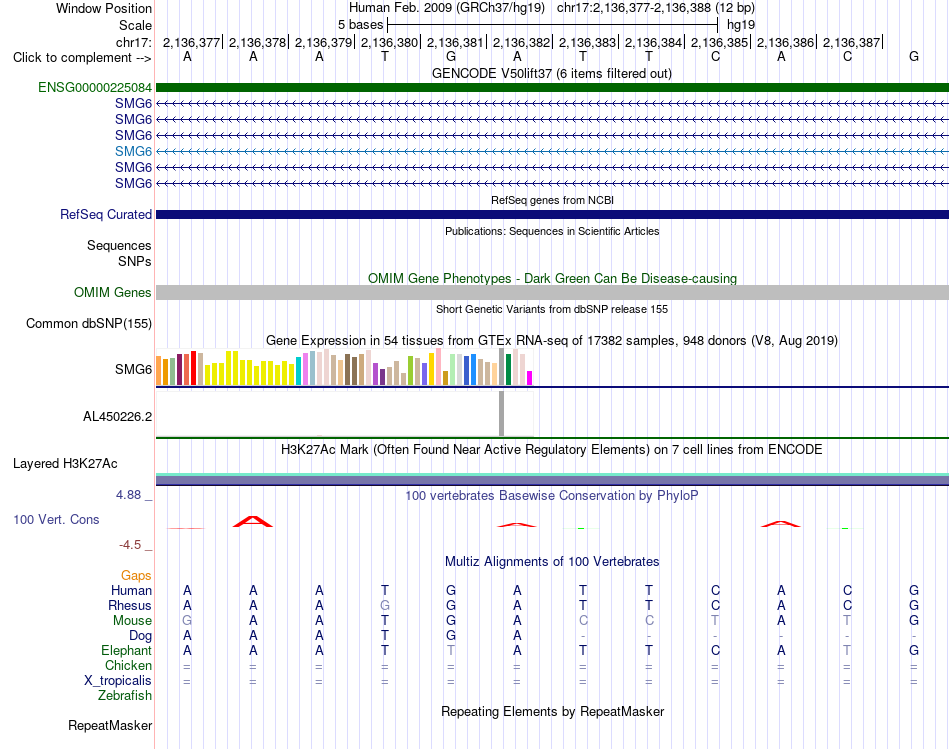Click the Gaps row label

(x=136, y=576)
